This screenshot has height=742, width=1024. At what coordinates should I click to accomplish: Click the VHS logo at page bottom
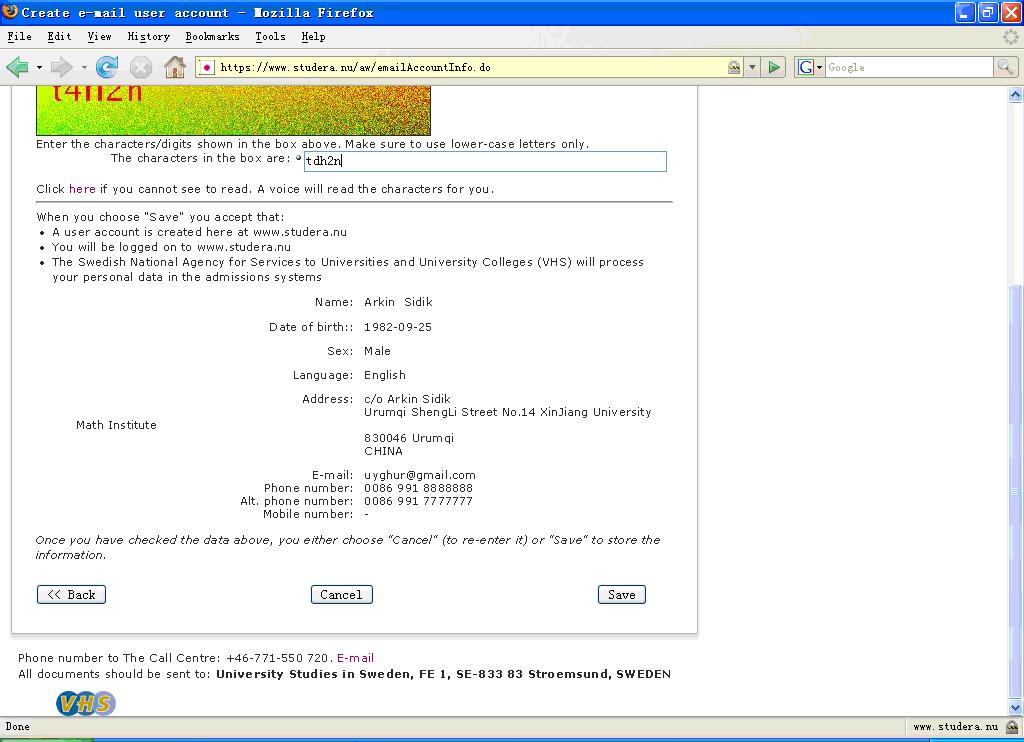(x=86, y=703)
